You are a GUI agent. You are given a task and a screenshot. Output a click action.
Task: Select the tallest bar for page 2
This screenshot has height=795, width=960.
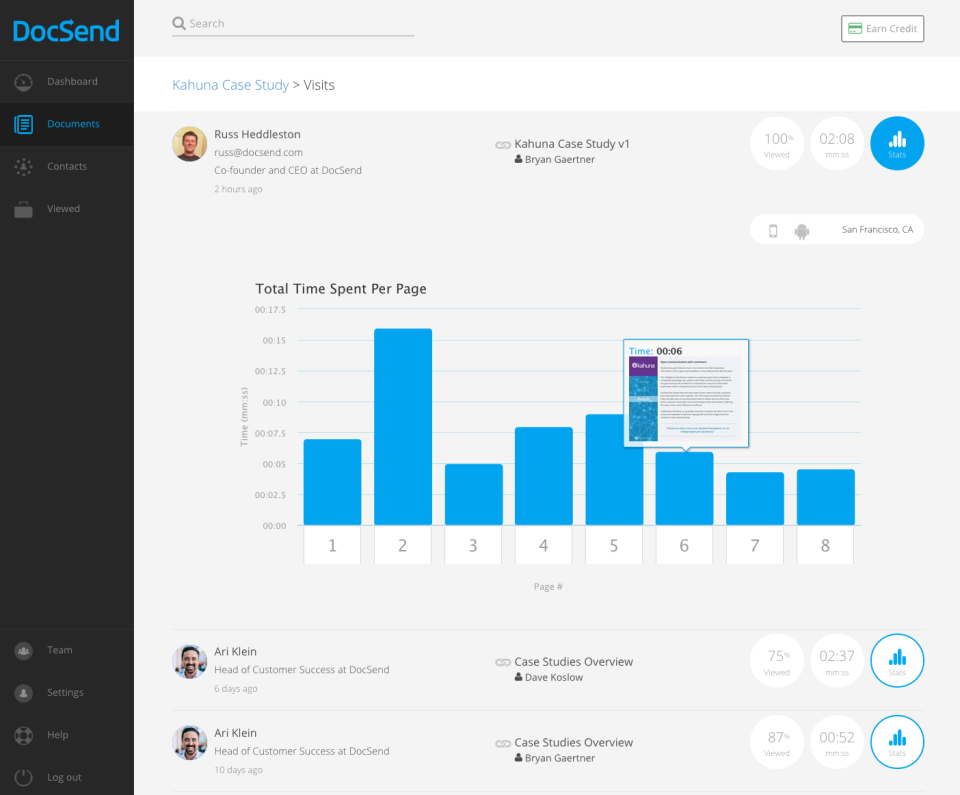[x=402, y=425]
